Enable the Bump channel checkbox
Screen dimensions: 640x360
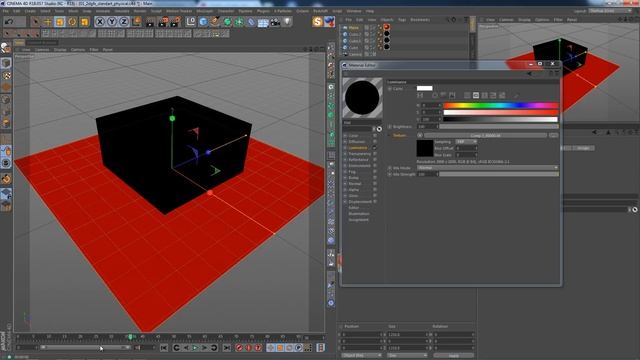[375, 178]
